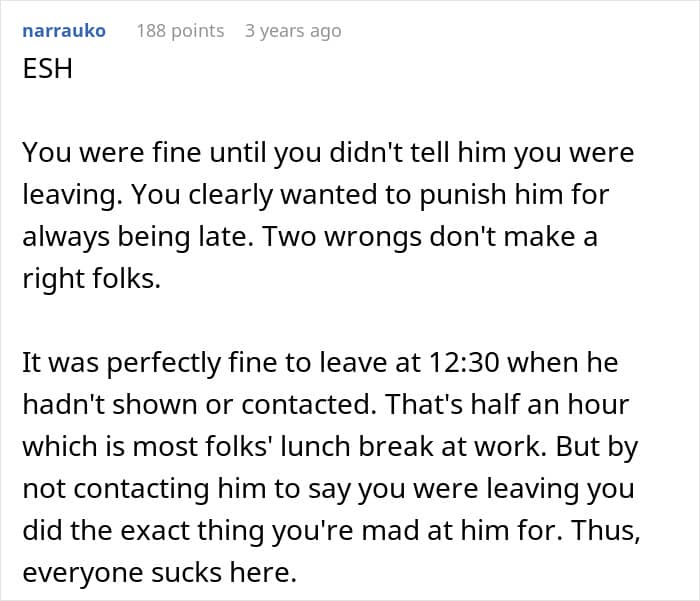This screenshot has height=601, width=700.
Task: Click the phrase "That's half an hour"
Action: click(507, 405)
